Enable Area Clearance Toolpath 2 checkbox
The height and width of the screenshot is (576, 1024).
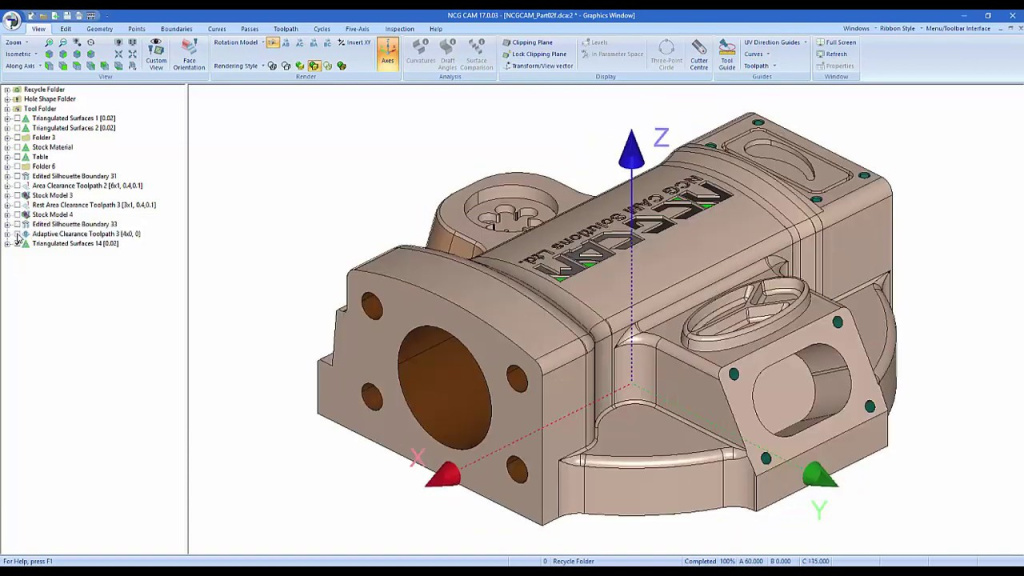click(17, 186)
